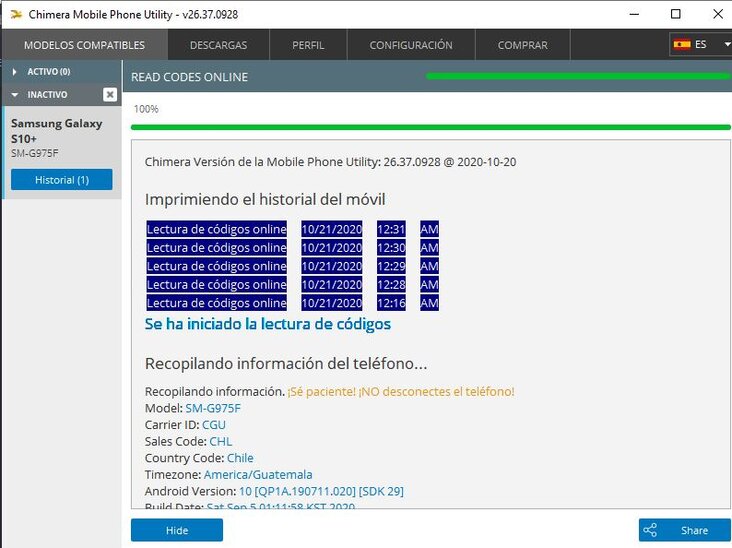Select the 12:30 row date 10/21/2020
Screen dimensions: 732x548
tap(332, 248)
